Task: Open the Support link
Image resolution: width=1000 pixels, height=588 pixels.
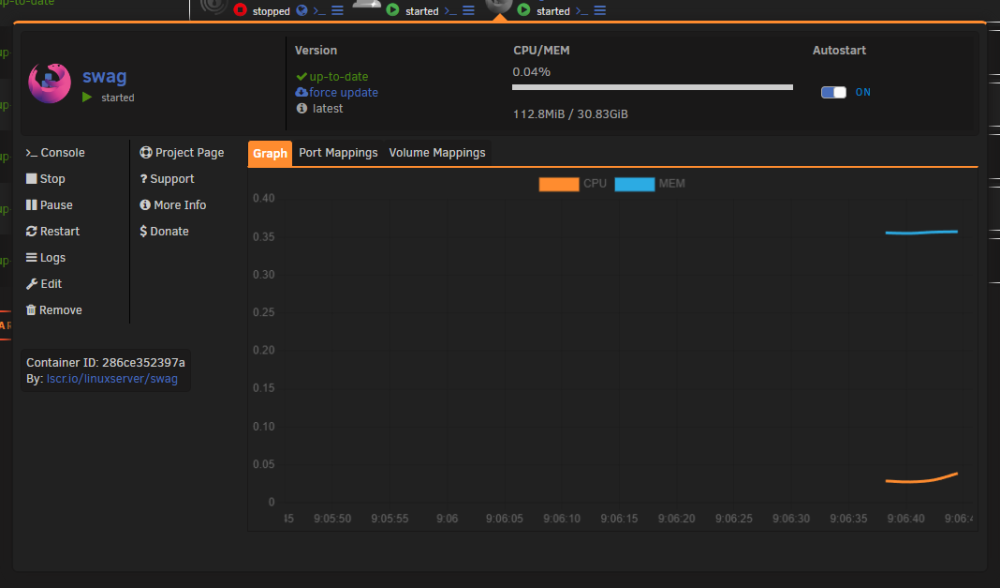Action: (167, 179)
